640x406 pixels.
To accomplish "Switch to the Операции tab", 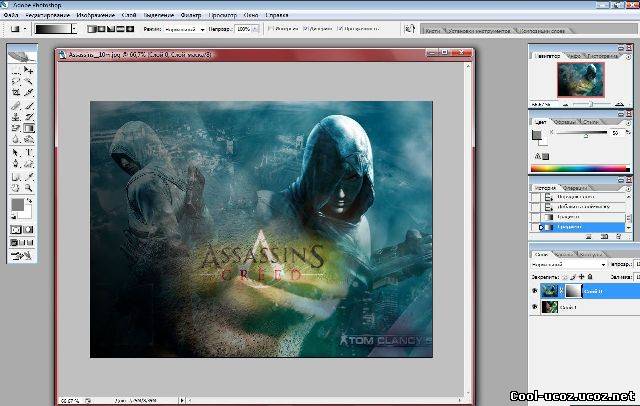I will pyautogui.click(x=576, y=188).
